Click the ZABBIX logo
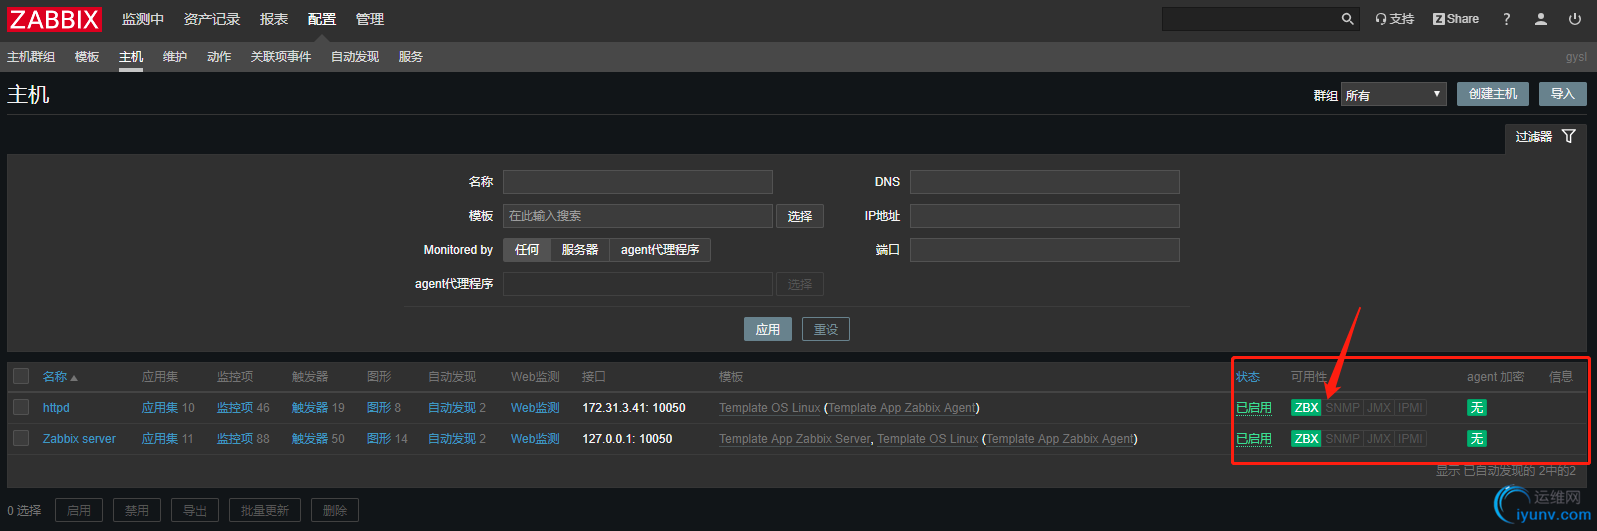The width and height of the screenshot is (1597, 531). tap(55, 19)
